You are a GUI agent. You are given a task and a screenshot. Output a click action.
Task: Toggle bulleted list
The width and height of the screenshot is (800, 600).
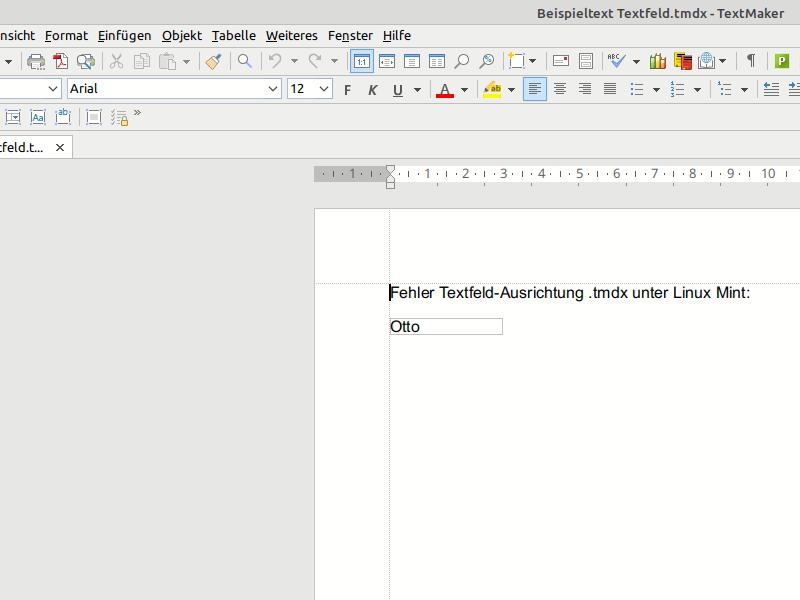637,90
